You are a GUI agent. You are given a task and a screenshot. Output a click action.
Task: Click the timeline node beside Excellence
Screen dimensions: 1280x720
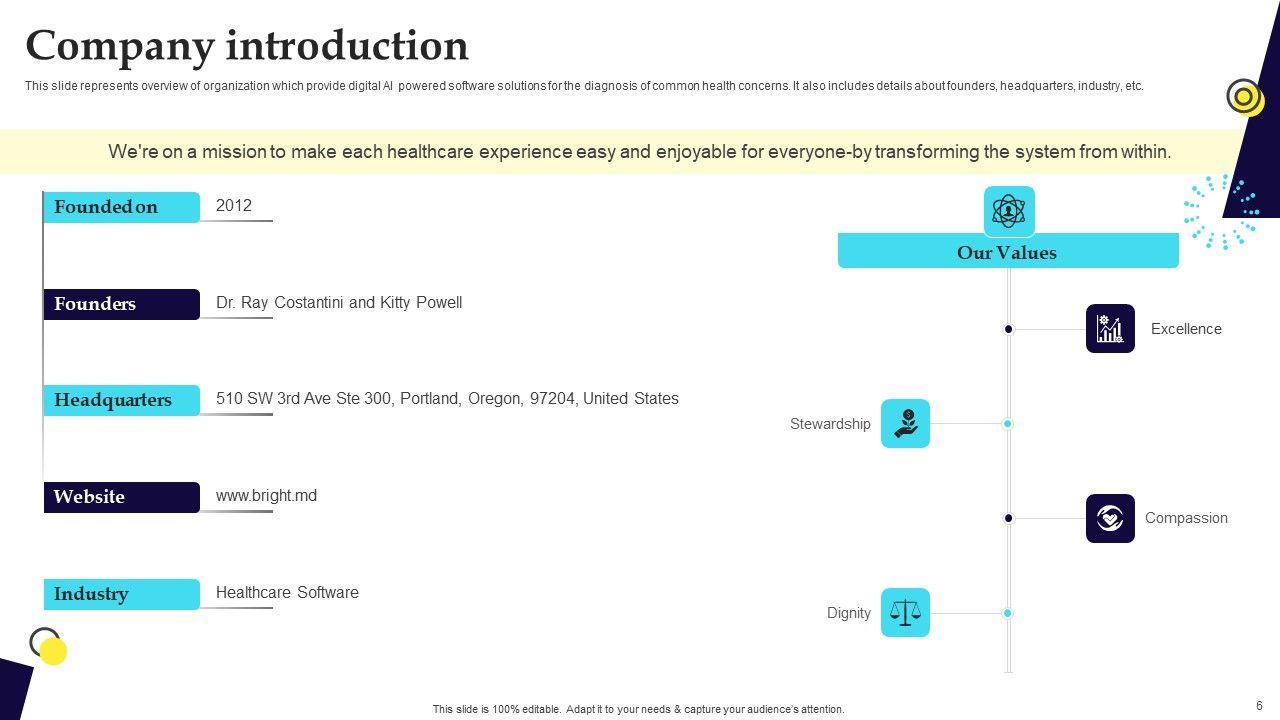[x=1008, y=329]
